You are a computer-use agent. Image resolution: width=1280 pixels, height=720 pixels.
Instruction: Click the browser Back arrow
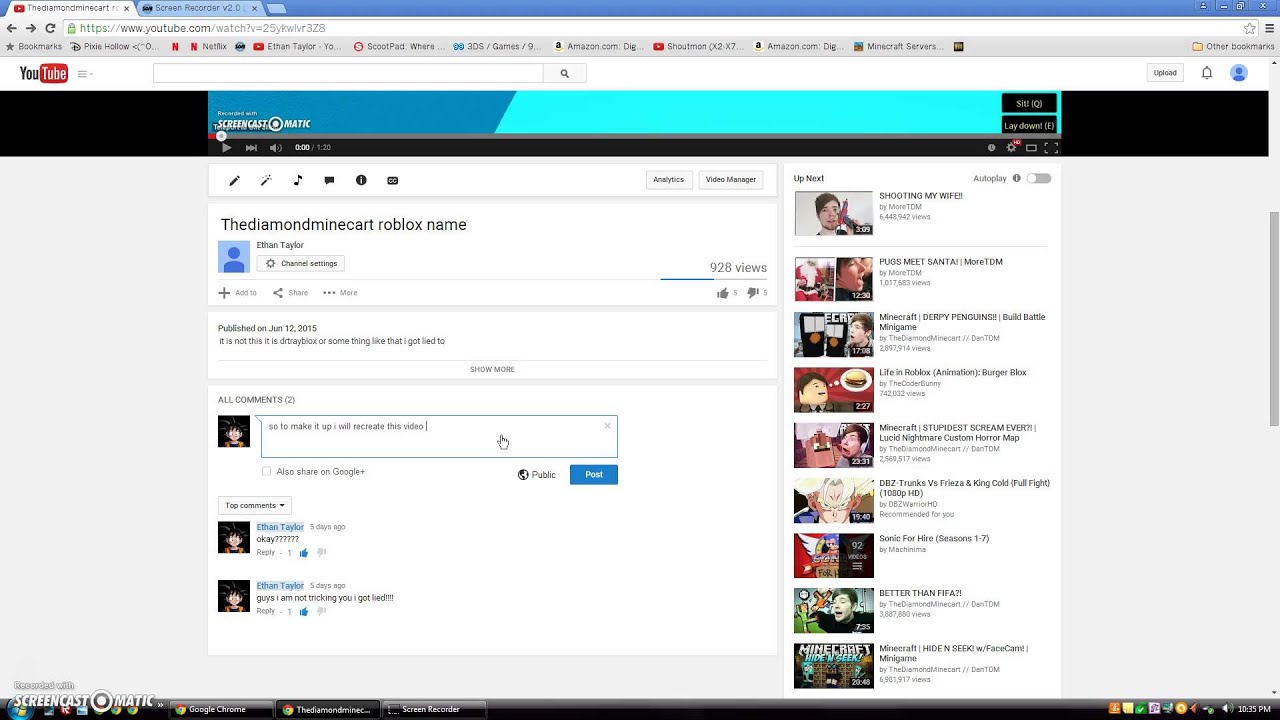click(x=12, y=28)
